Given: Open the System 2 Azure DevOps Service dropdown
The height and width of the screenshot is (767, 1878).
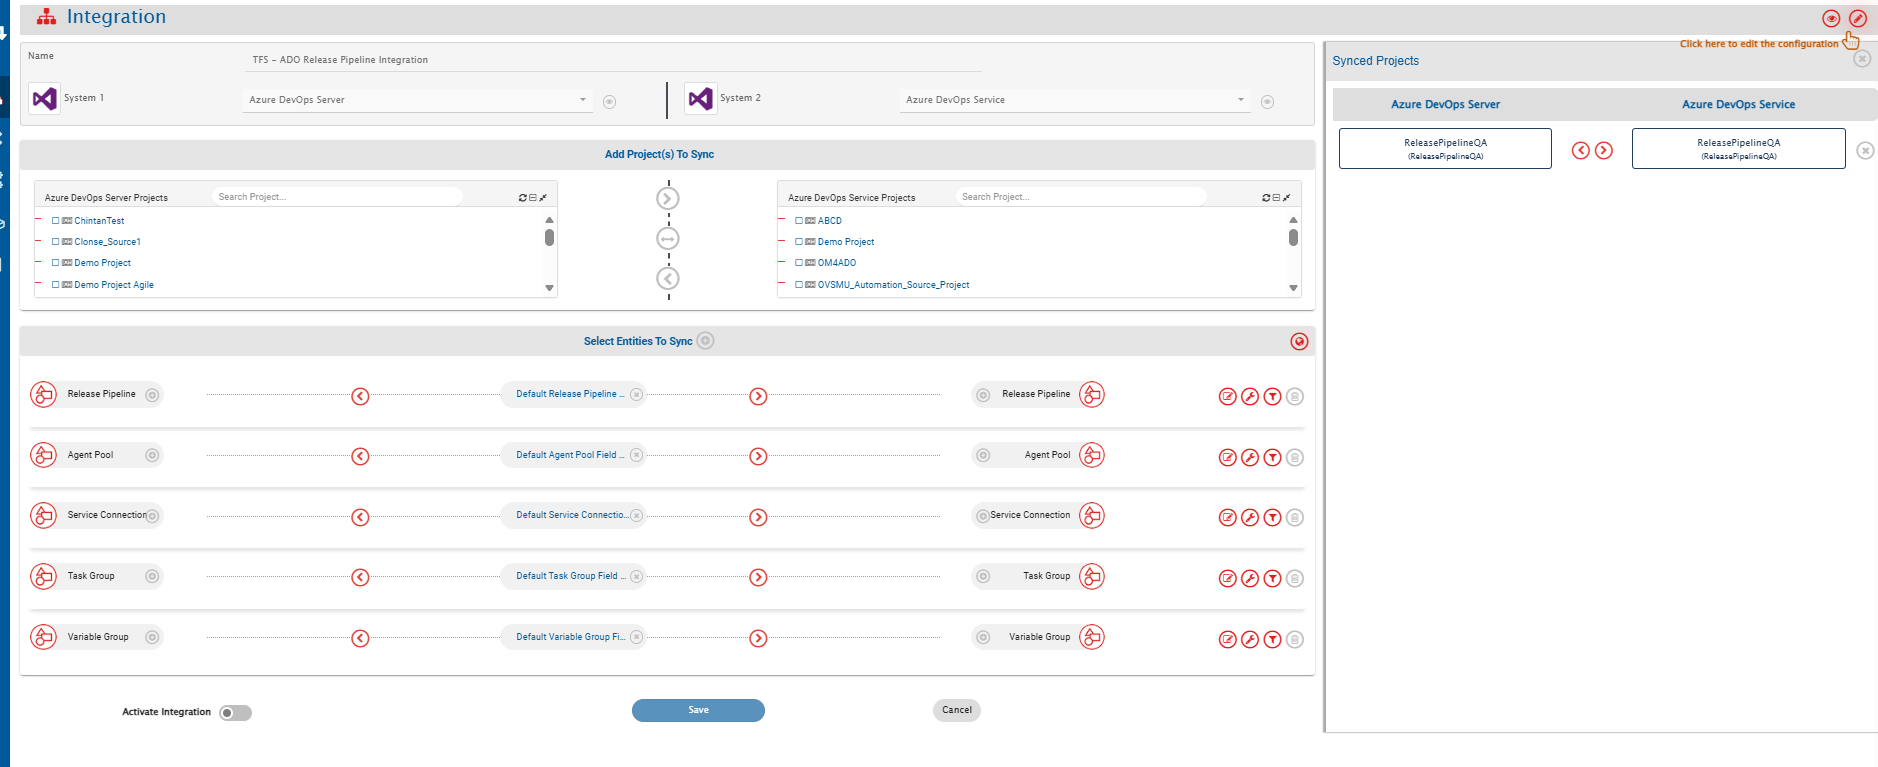Looking at the screenshot, I should (x=1075, y=100).
